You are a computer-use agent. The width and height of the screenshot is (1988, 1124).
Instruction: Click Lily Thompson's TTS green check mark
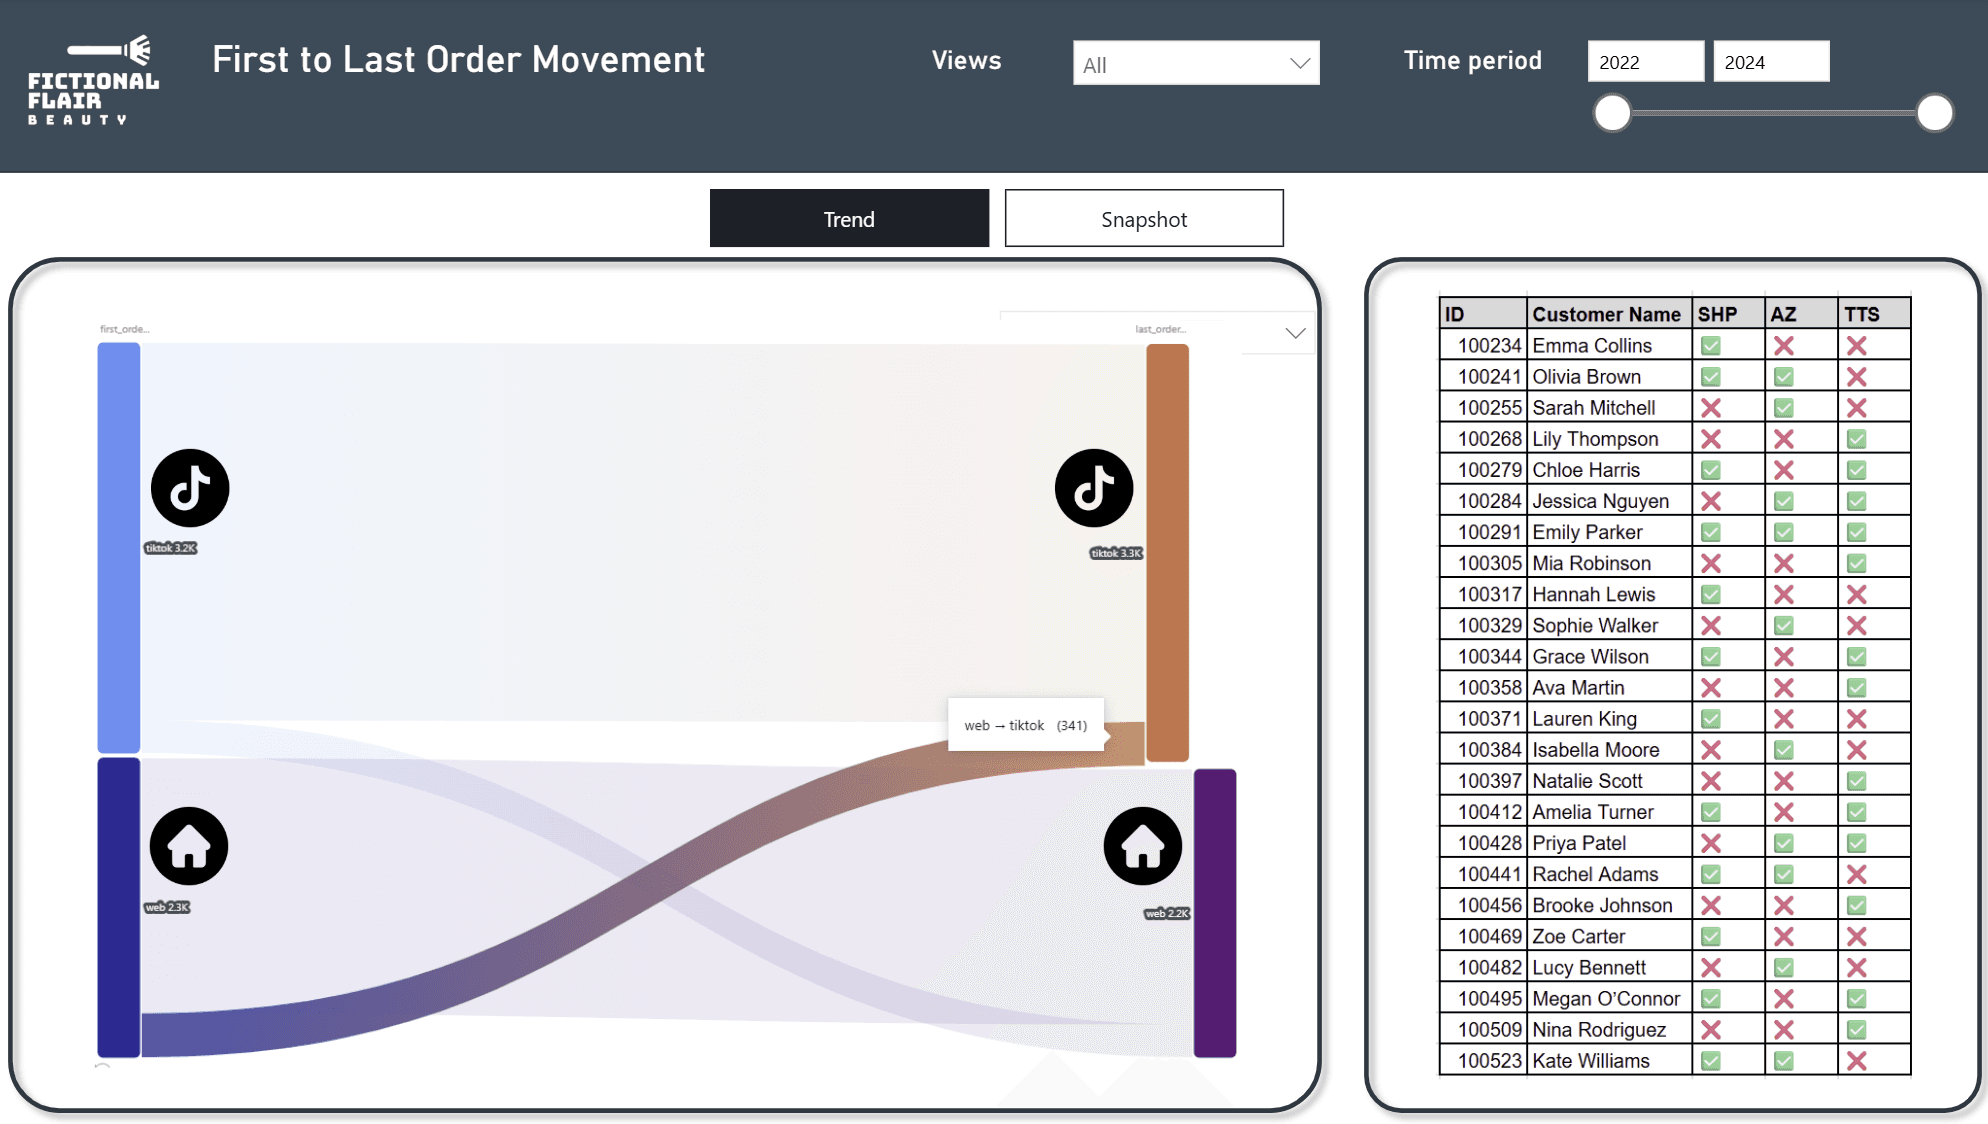pyautogui.click(x=1857, y=439)
